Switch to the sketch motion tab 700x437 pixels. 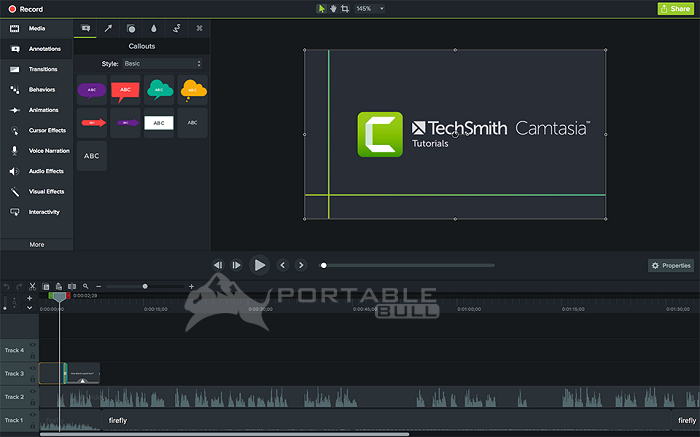point(177,29)
